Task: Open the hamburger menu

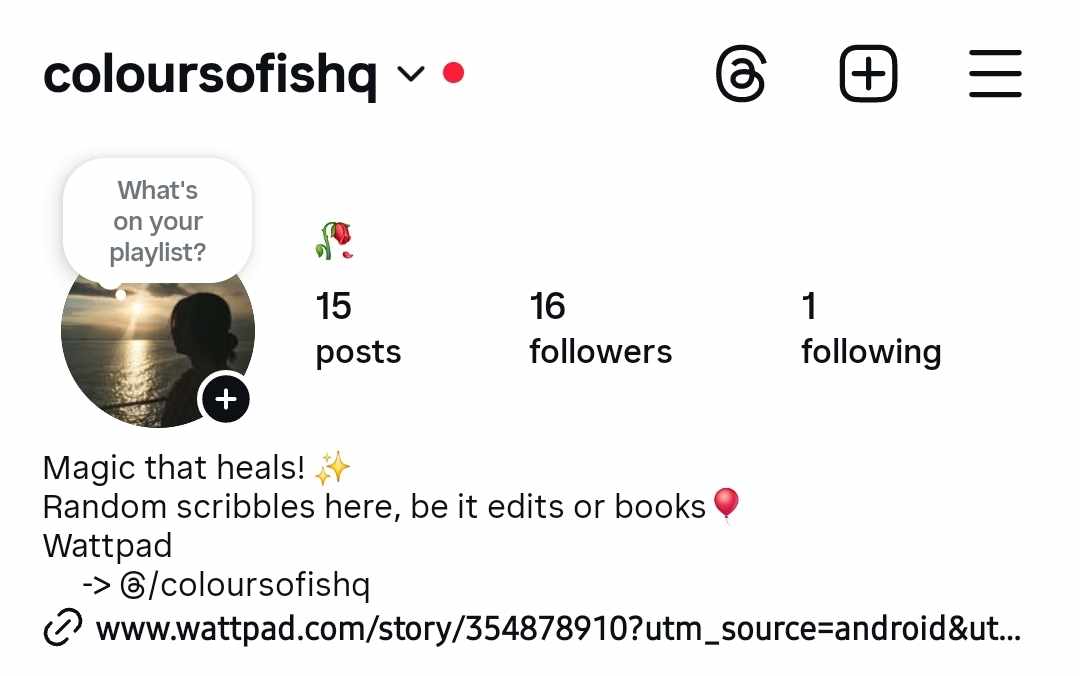Action: point(995,73)
